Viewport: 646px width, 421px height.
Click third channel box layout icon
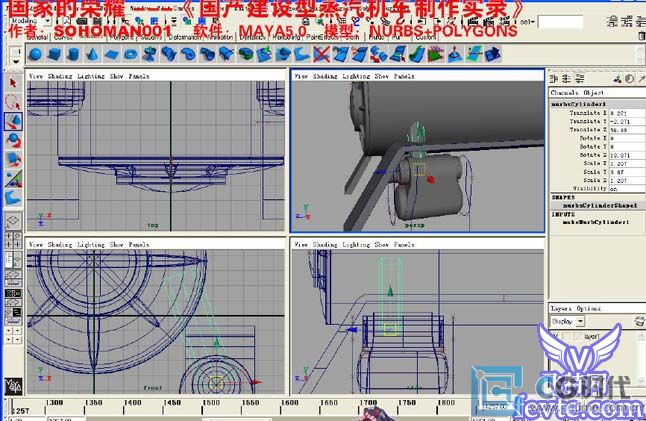pos(580,78)
